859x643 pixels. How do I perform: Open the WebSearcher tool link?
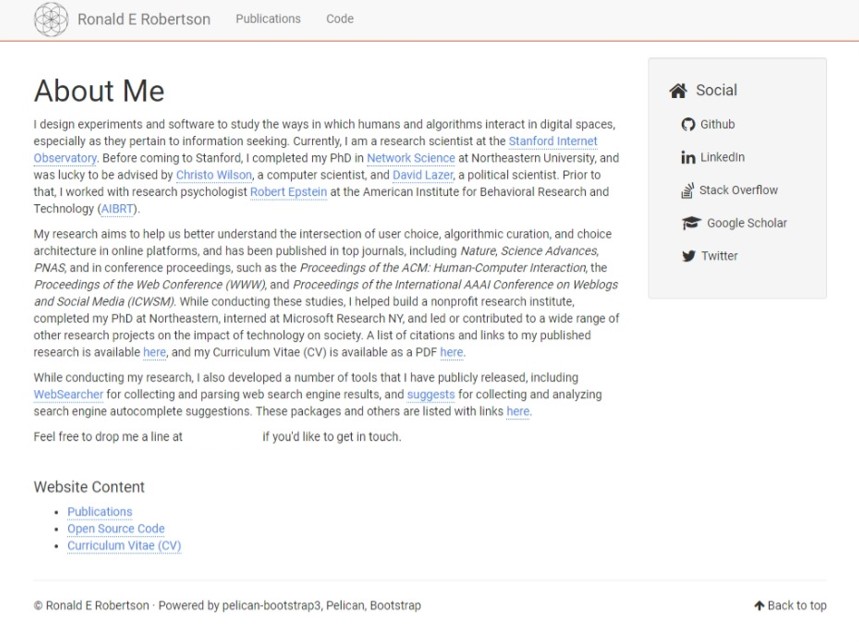[68, 395]
